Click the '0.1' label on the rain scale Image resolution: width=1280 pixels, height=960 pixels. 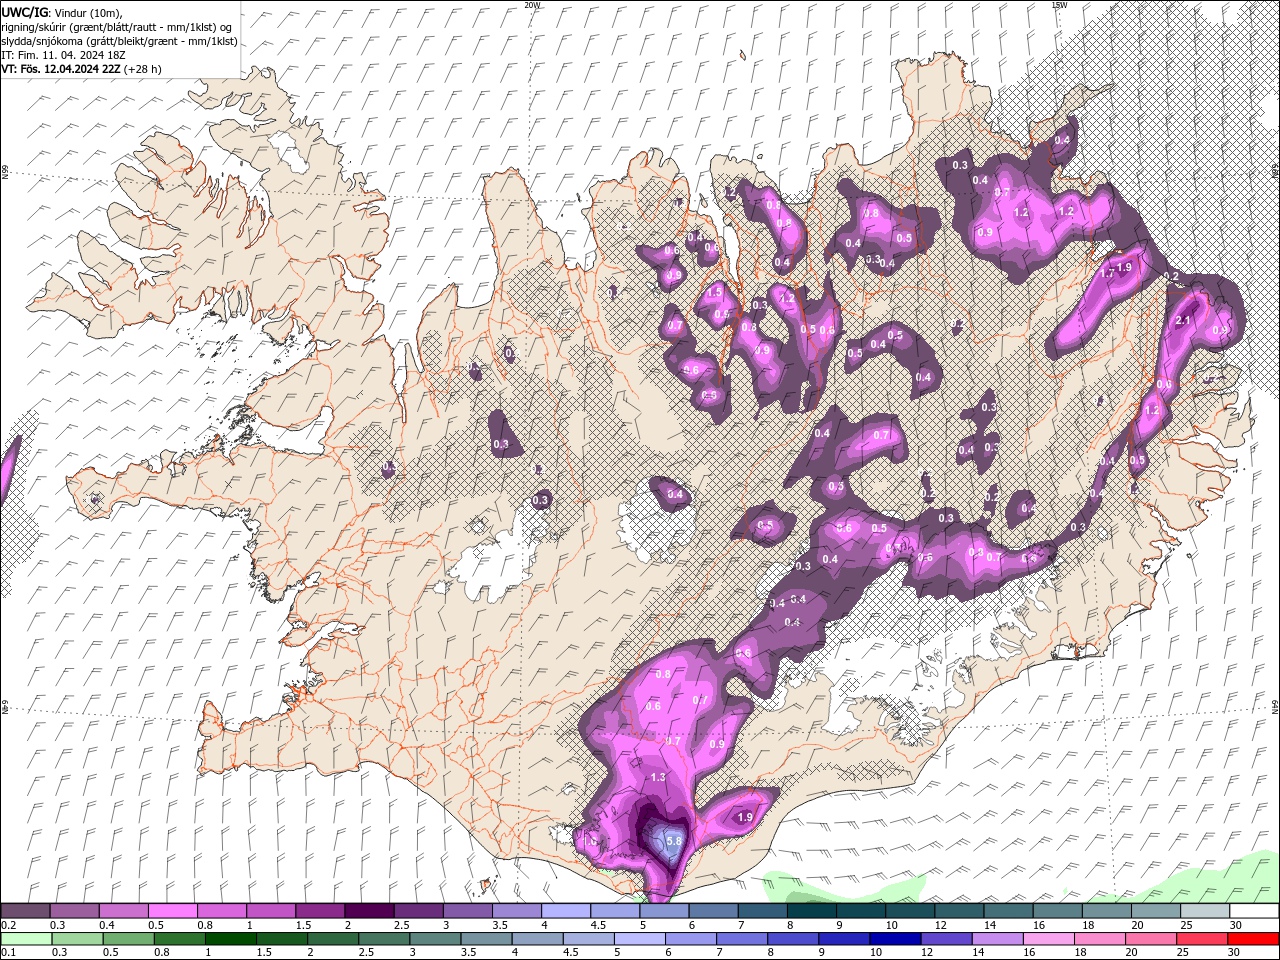pyautogui.click(x=8, y=953)
